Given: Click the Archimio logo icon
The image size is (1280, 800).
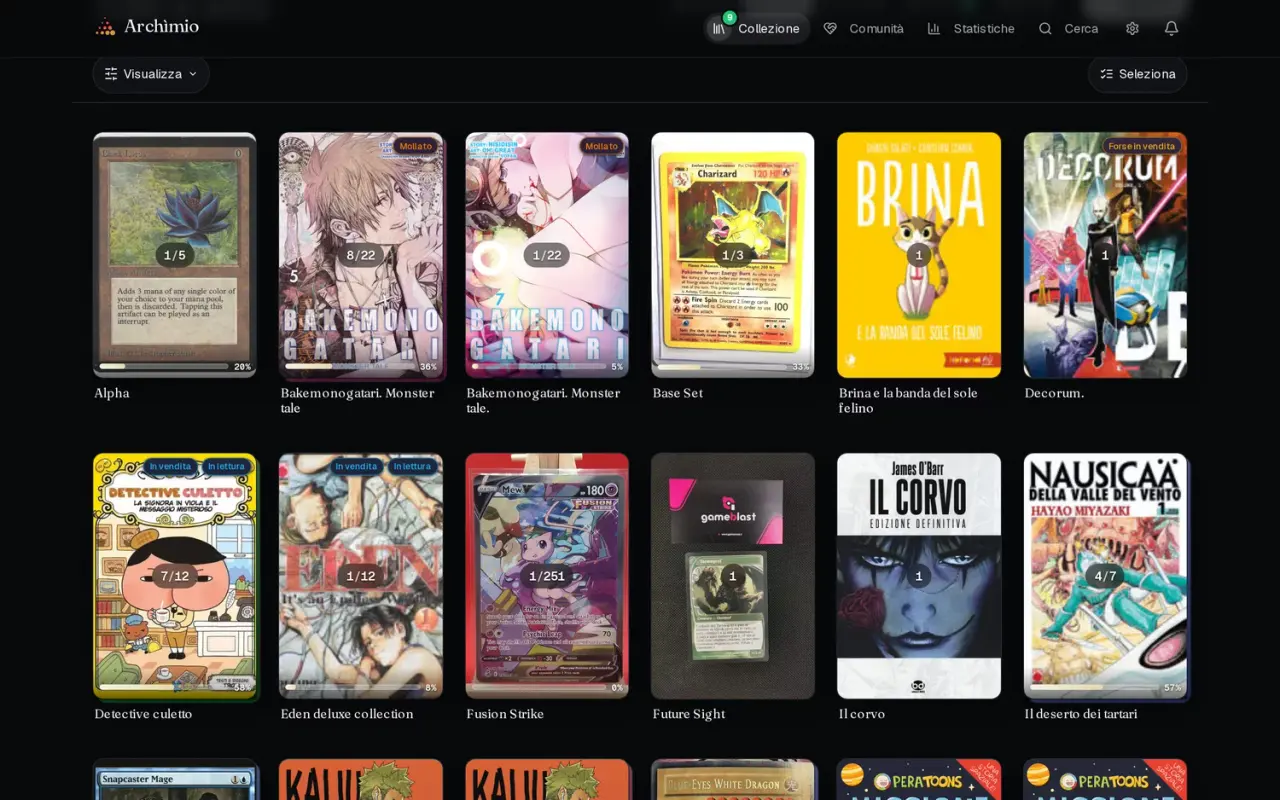Looking at the screenshot, I should pos(105,27).
